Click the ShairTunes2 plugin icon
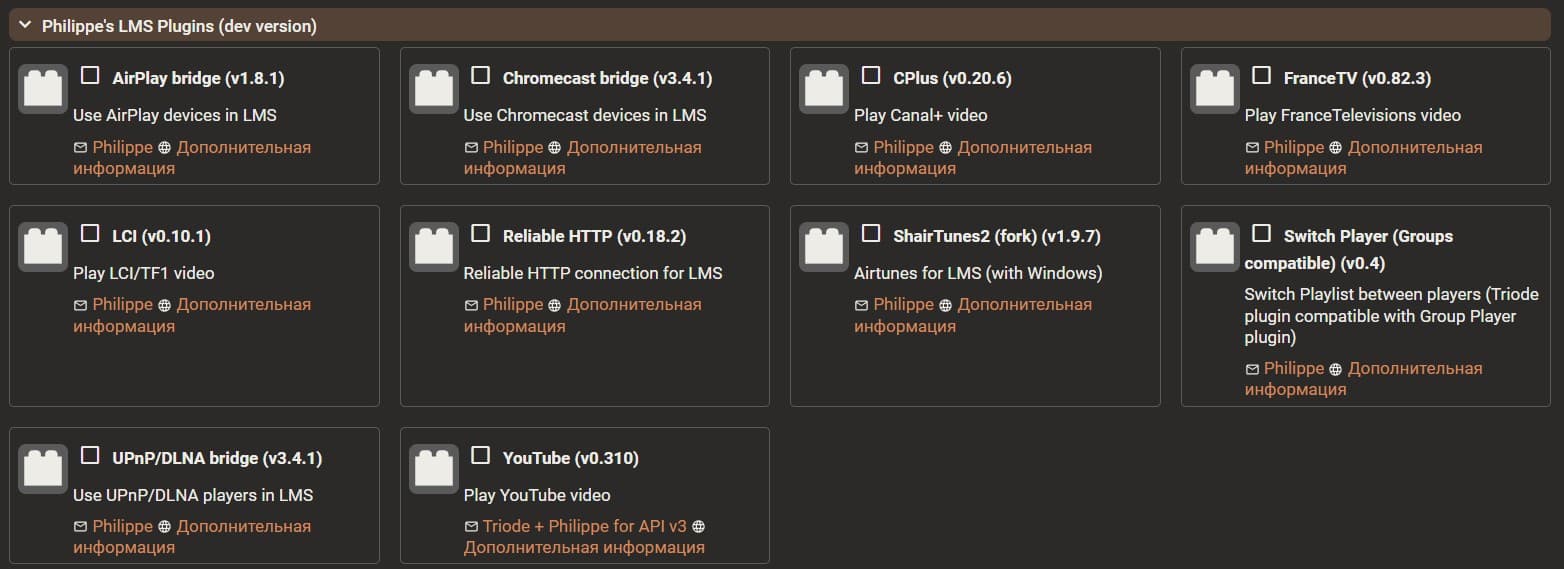This screenshot has width=1564, height=569. coord(823,247)
